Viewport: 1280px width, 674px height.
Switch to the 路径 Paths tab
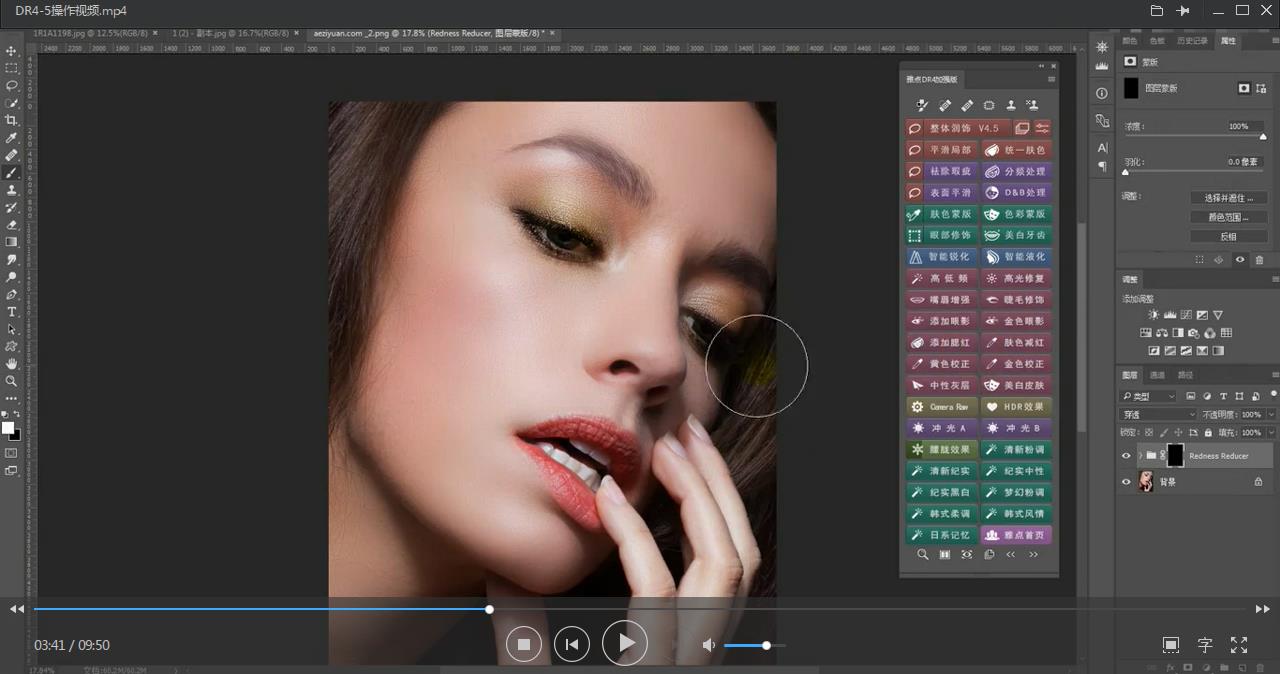pos(1185,375)
